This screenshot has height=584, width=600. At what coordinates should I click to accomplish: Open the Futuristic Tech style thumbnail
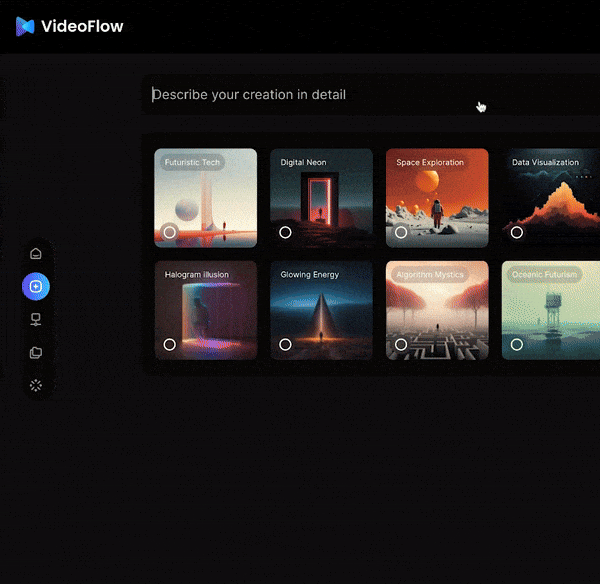pyautogui.click(x=205, y=198)
